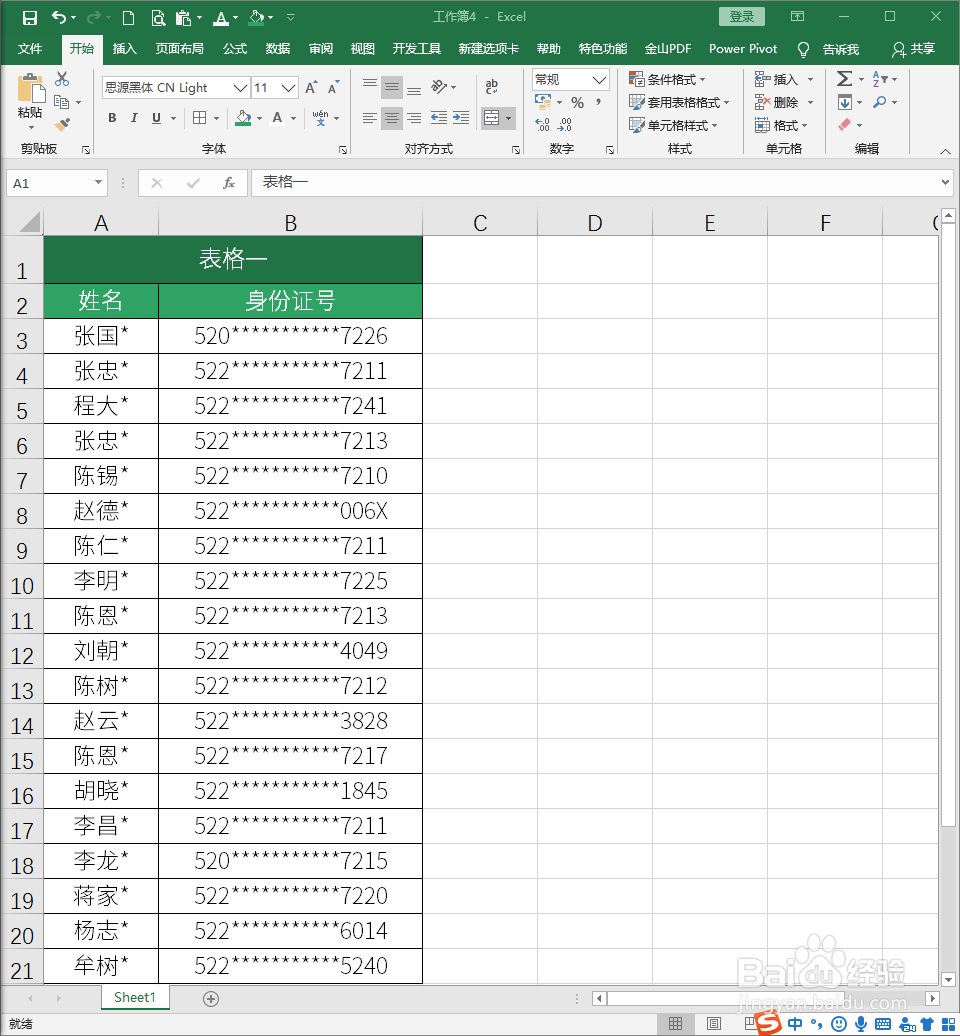Click the comma style icon
960x1036 pixels.
(598, 101)
